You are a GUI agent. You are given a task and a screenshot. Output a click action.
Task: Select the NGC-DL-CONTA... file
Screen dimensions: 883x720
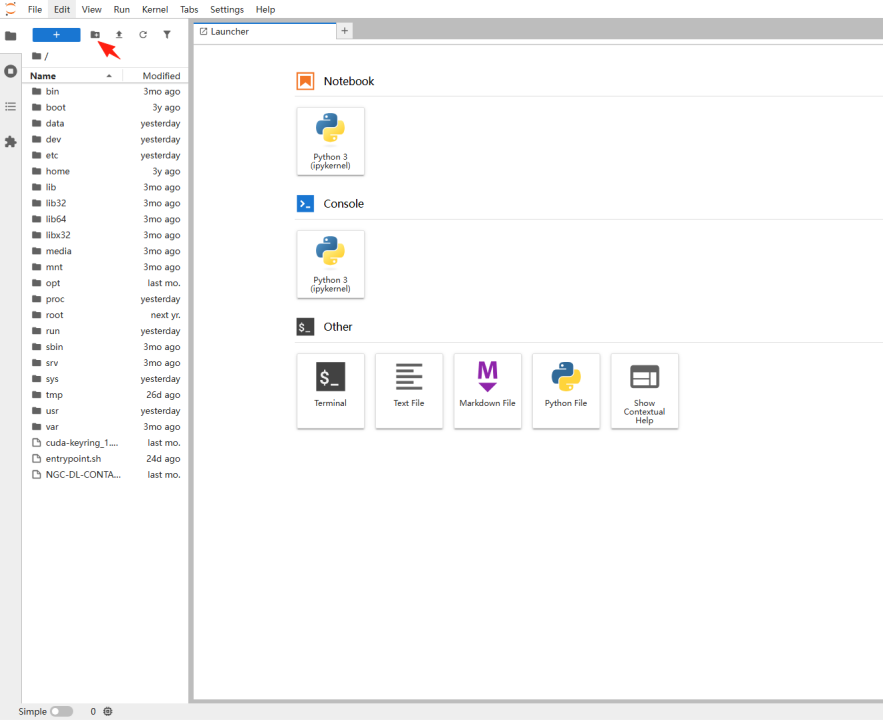click(x=105, y=475)
